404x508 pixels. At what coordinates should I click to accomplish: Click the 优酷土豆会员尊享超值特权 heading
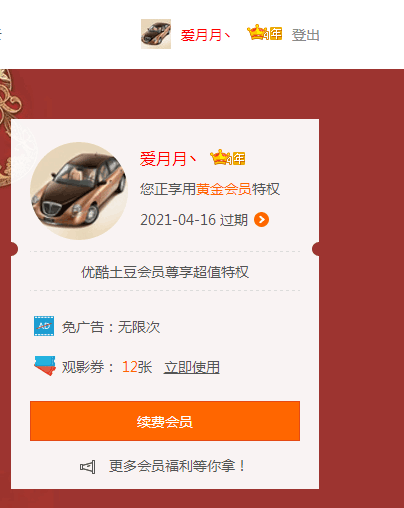165,272
